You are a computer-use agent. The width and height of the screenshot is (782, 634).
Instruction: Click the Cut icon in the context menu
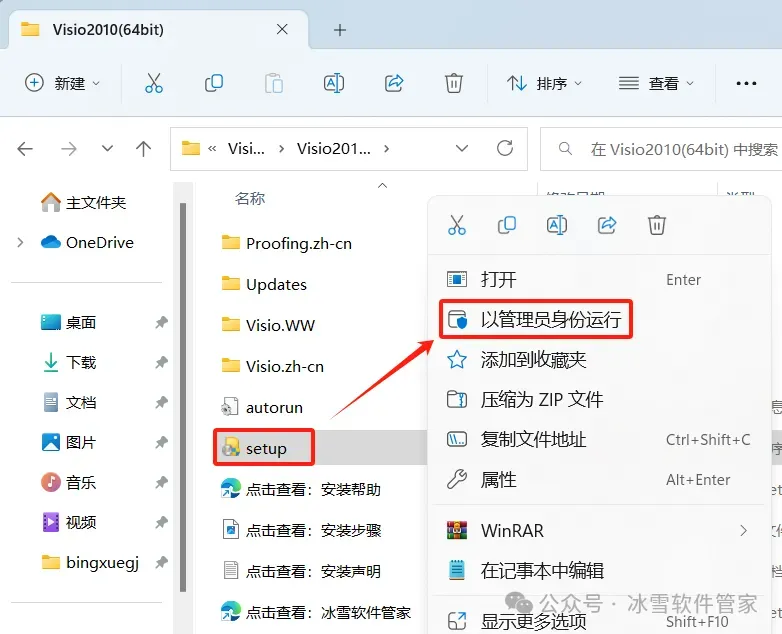(x=456, y=225)
